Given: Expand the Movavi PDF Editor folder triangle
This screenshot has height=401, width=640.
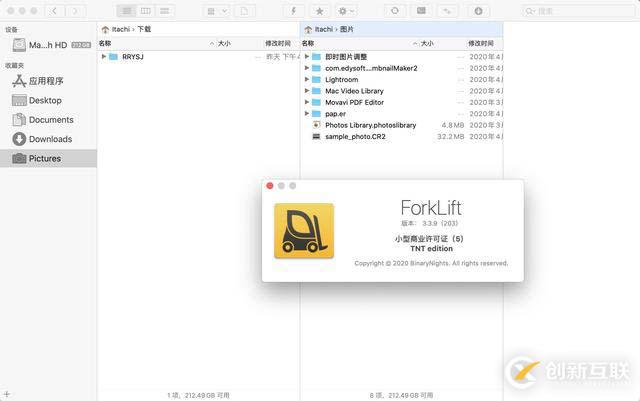Looking at the screenshot, I should click(307, 102).
